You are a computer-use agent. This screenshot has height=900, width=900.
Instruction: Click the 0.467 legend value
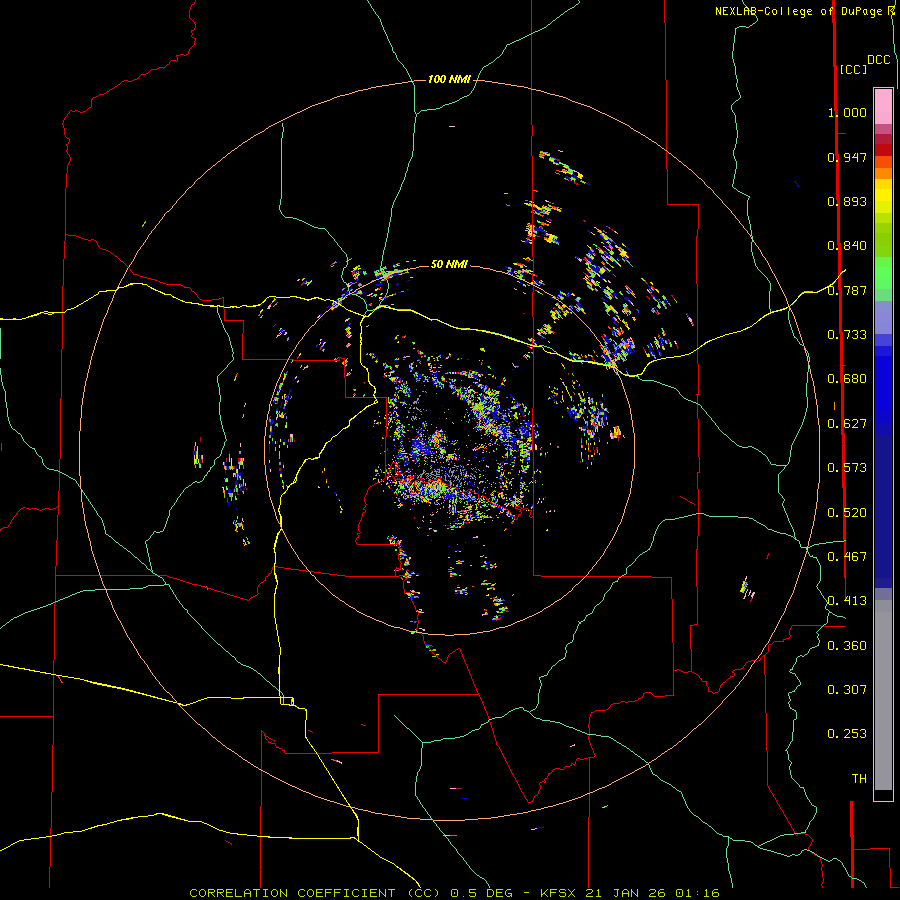(847, 557)
